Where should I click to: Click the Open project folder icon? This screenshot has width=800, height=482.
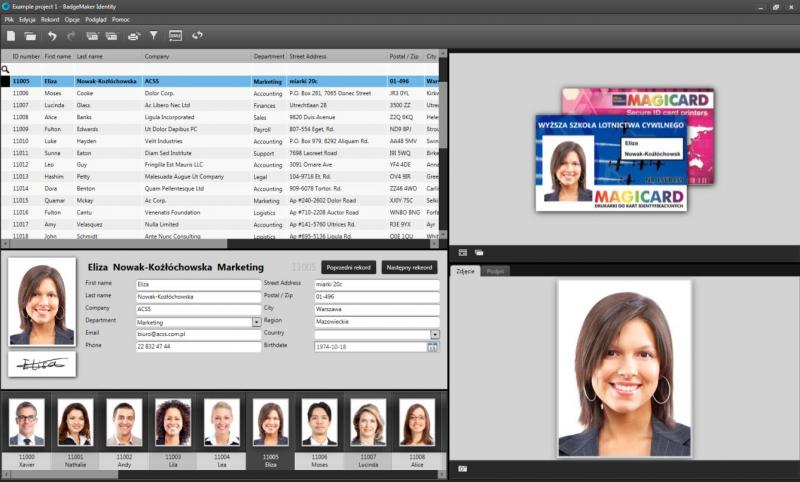pos(30,36)
